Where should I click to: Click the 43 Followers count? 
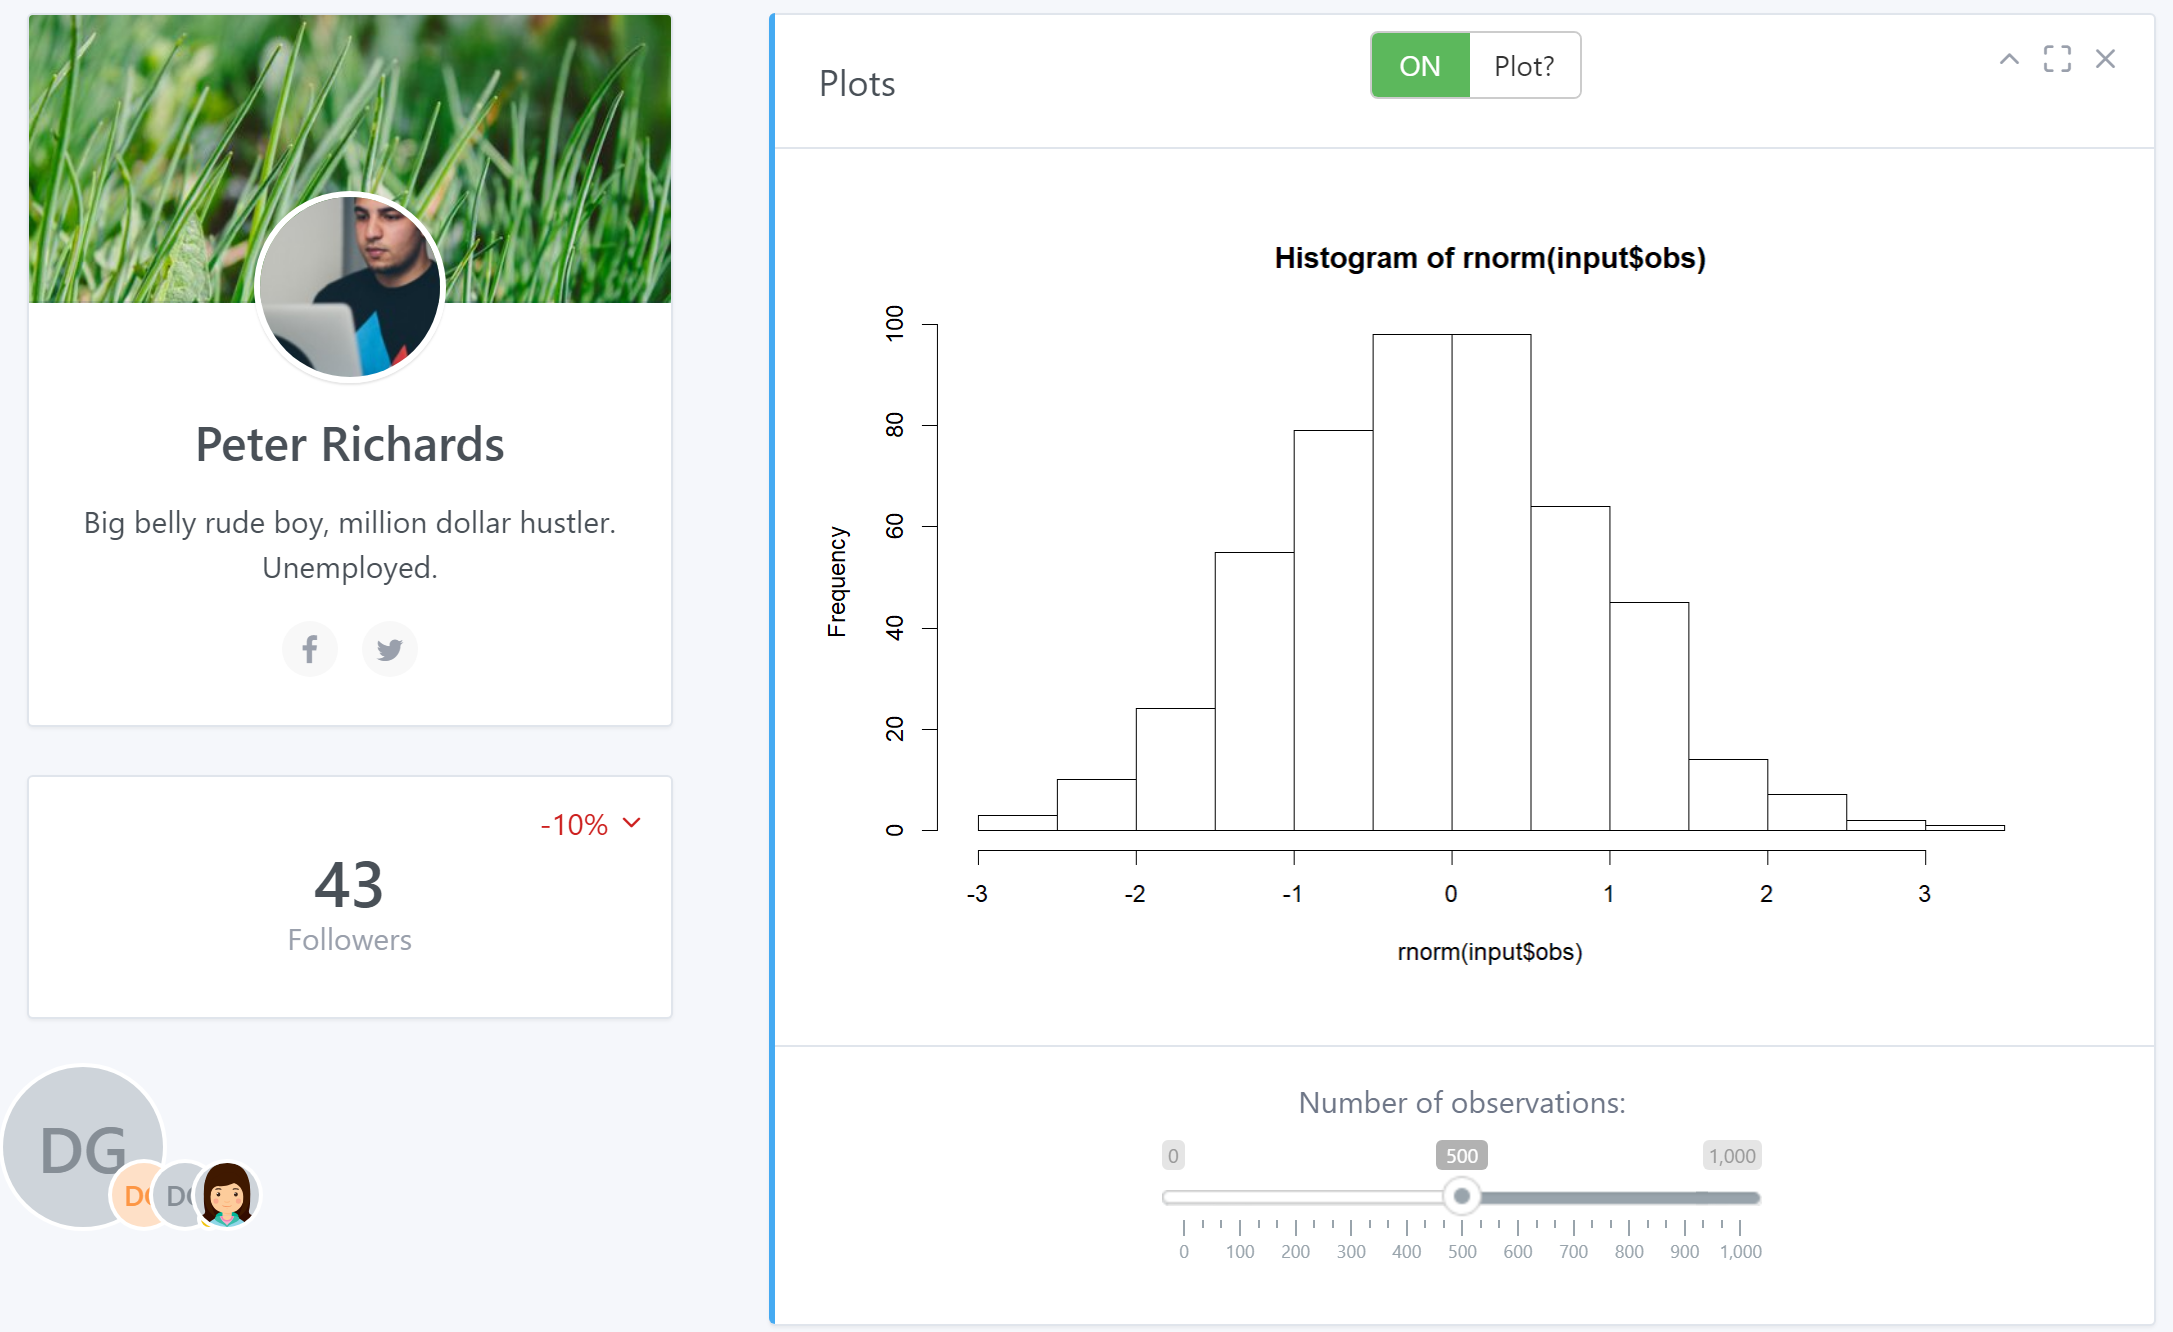coord(349,885)
